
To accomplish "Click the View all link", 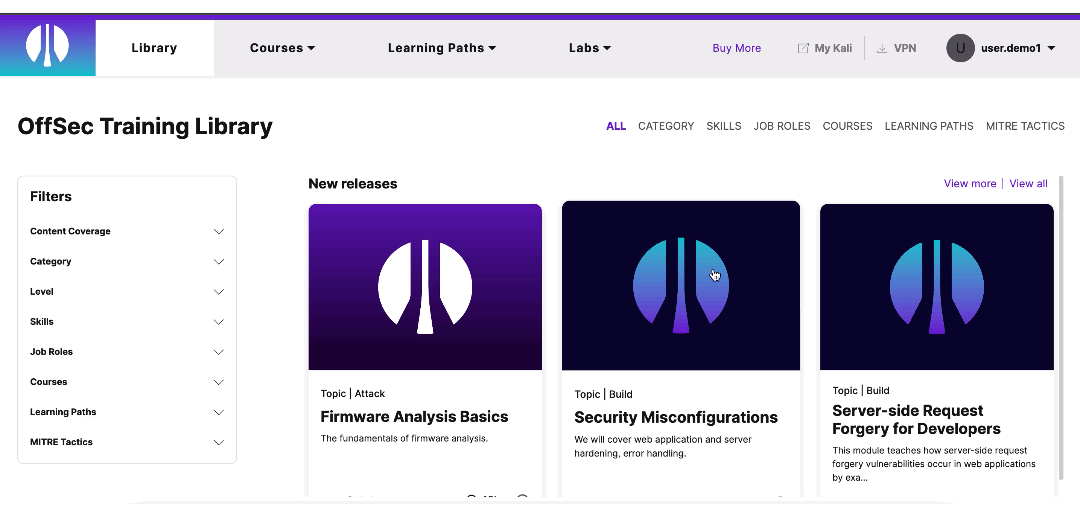I will (x=1028, y=183).
